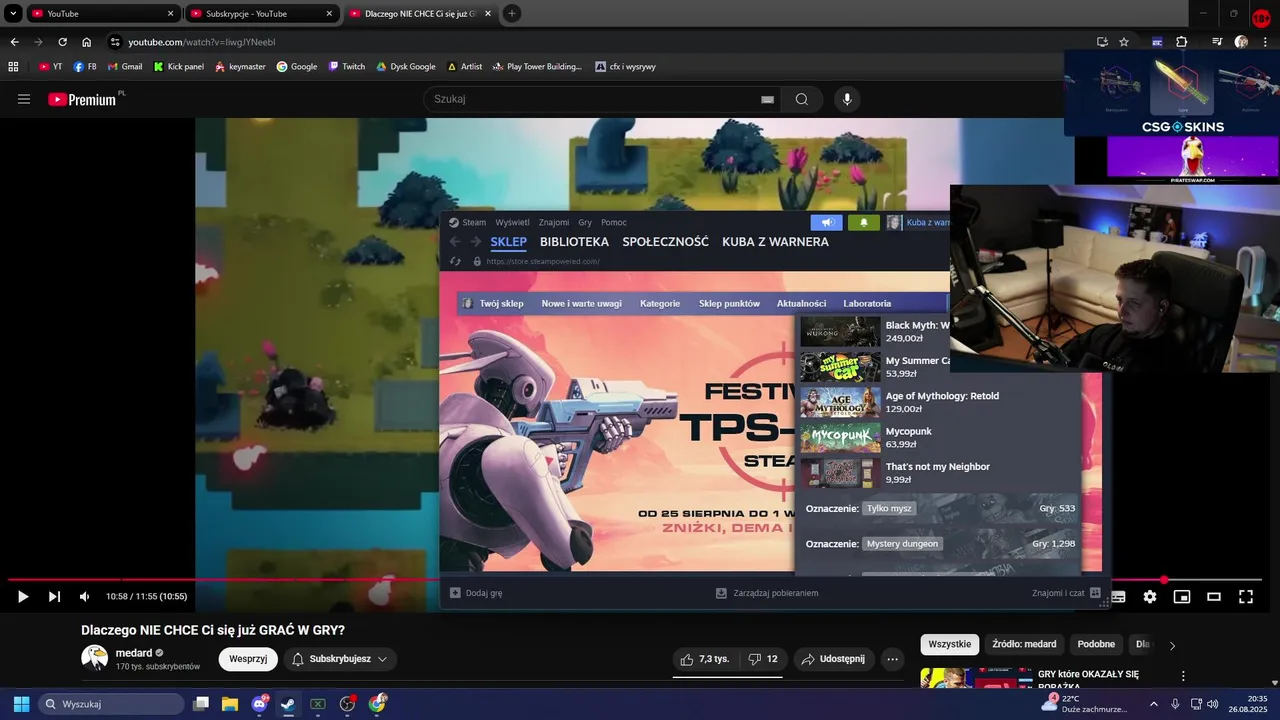This screenshot has height=720, width=1280.
Task: Open recommended video GRY które OKAZAŁY SIĘ
Action: pos(1088,680)
